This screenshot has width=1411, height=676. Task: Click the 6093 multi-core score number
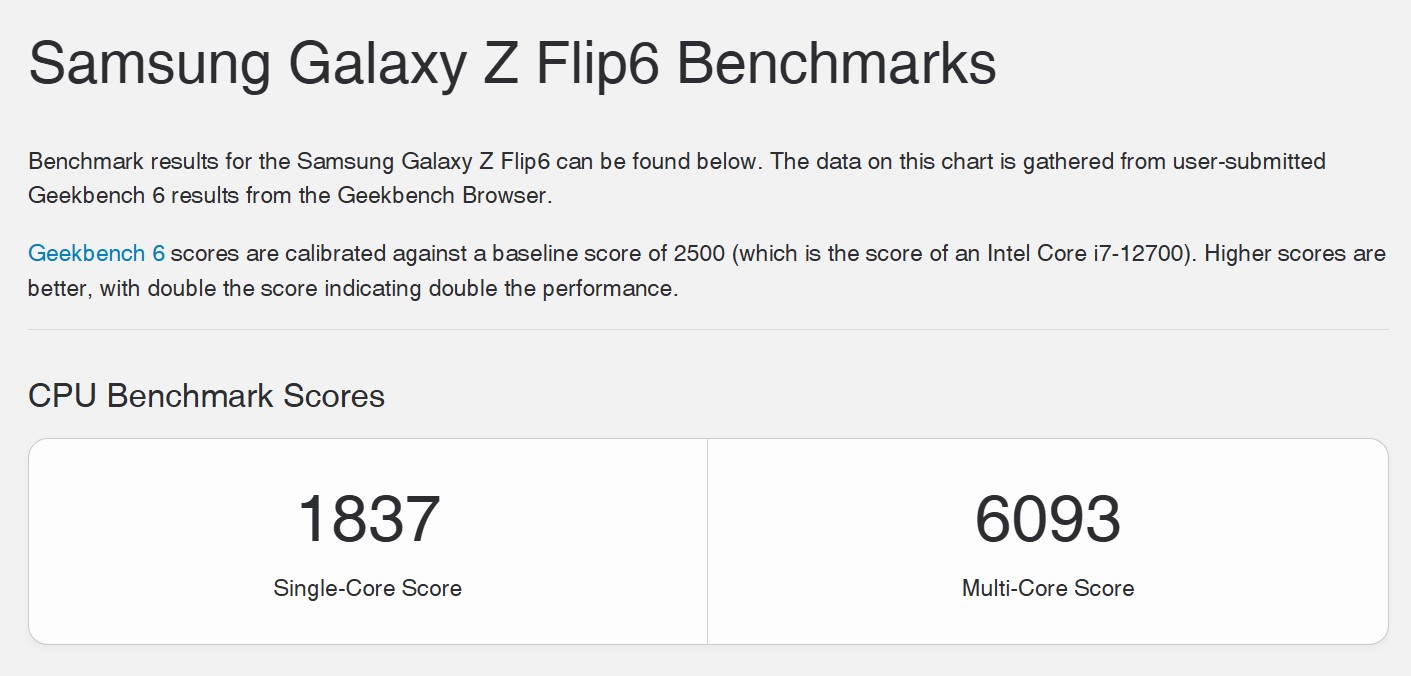coord(1048,518)
